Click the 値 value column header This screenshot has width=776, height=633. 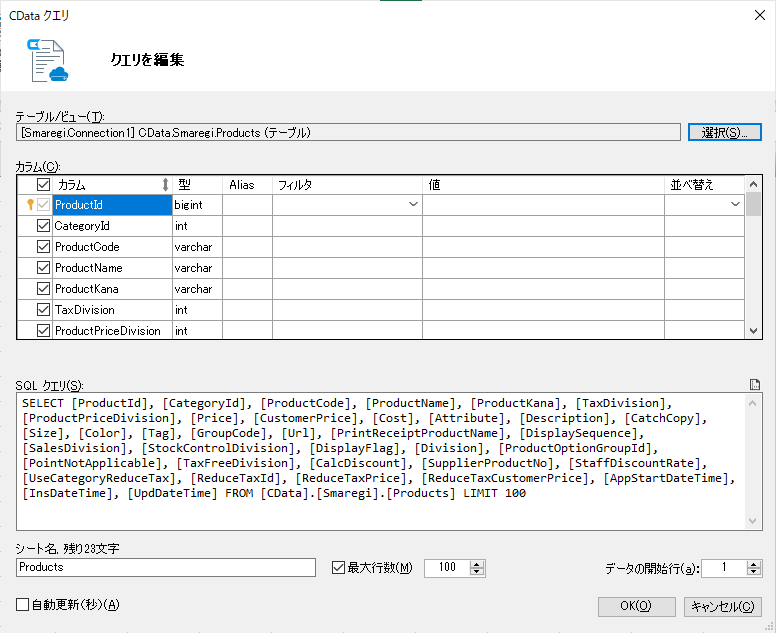tap(543, 185)
